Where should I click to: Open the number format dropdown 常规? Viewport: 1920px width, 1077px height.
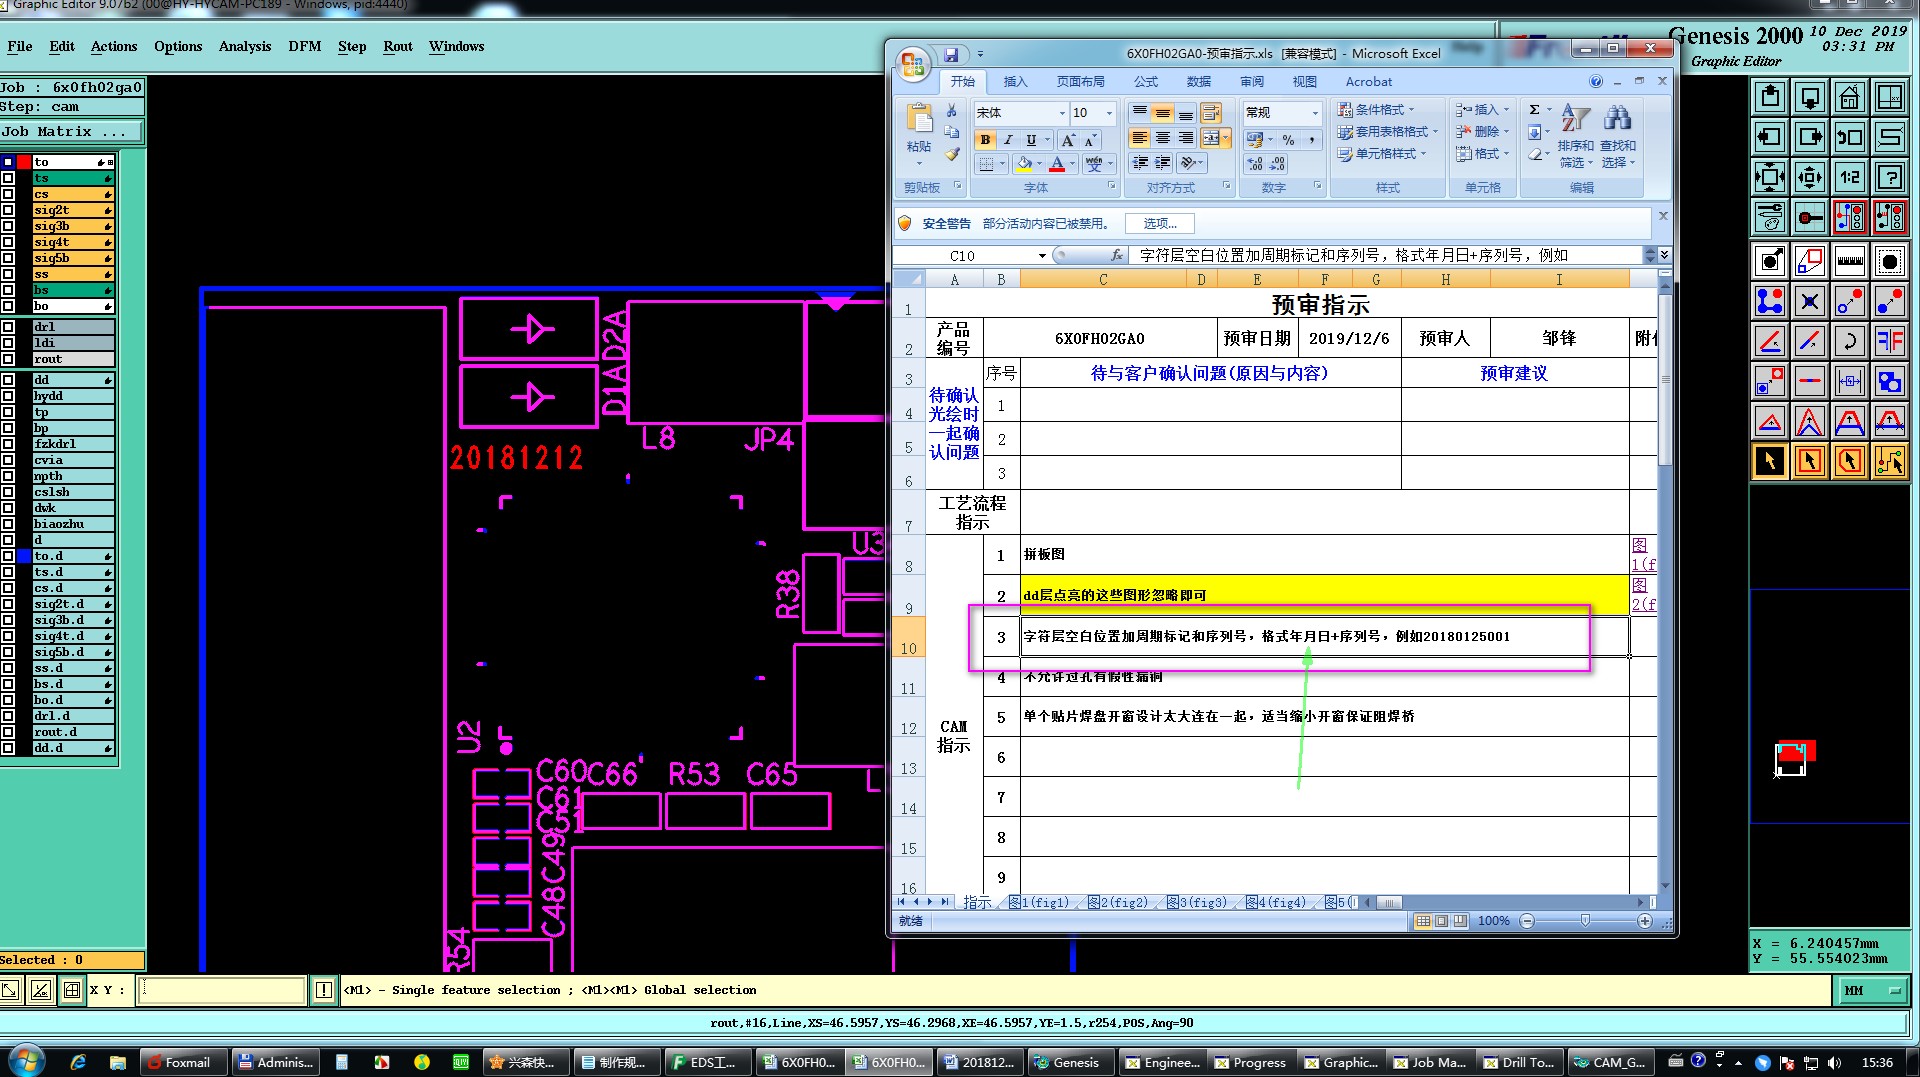(1315, 113)
